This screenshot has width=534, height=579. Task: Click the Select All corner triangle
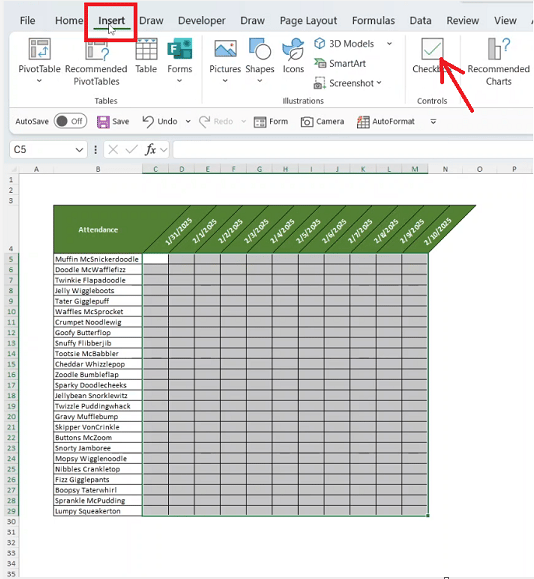pos(14,169)
